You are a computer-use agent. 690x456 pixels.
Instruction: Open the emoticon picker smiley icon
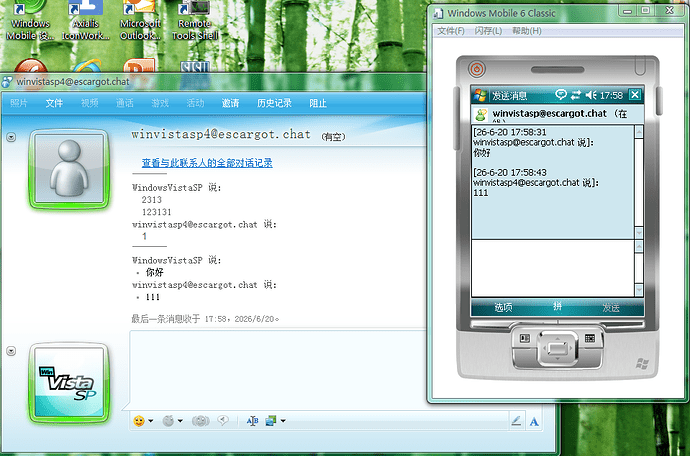(x=139, y=421)
